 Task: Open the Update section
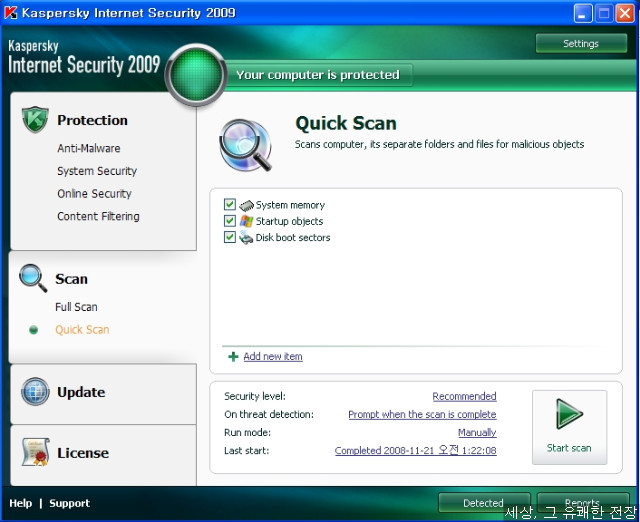click(x=81, y=392)
